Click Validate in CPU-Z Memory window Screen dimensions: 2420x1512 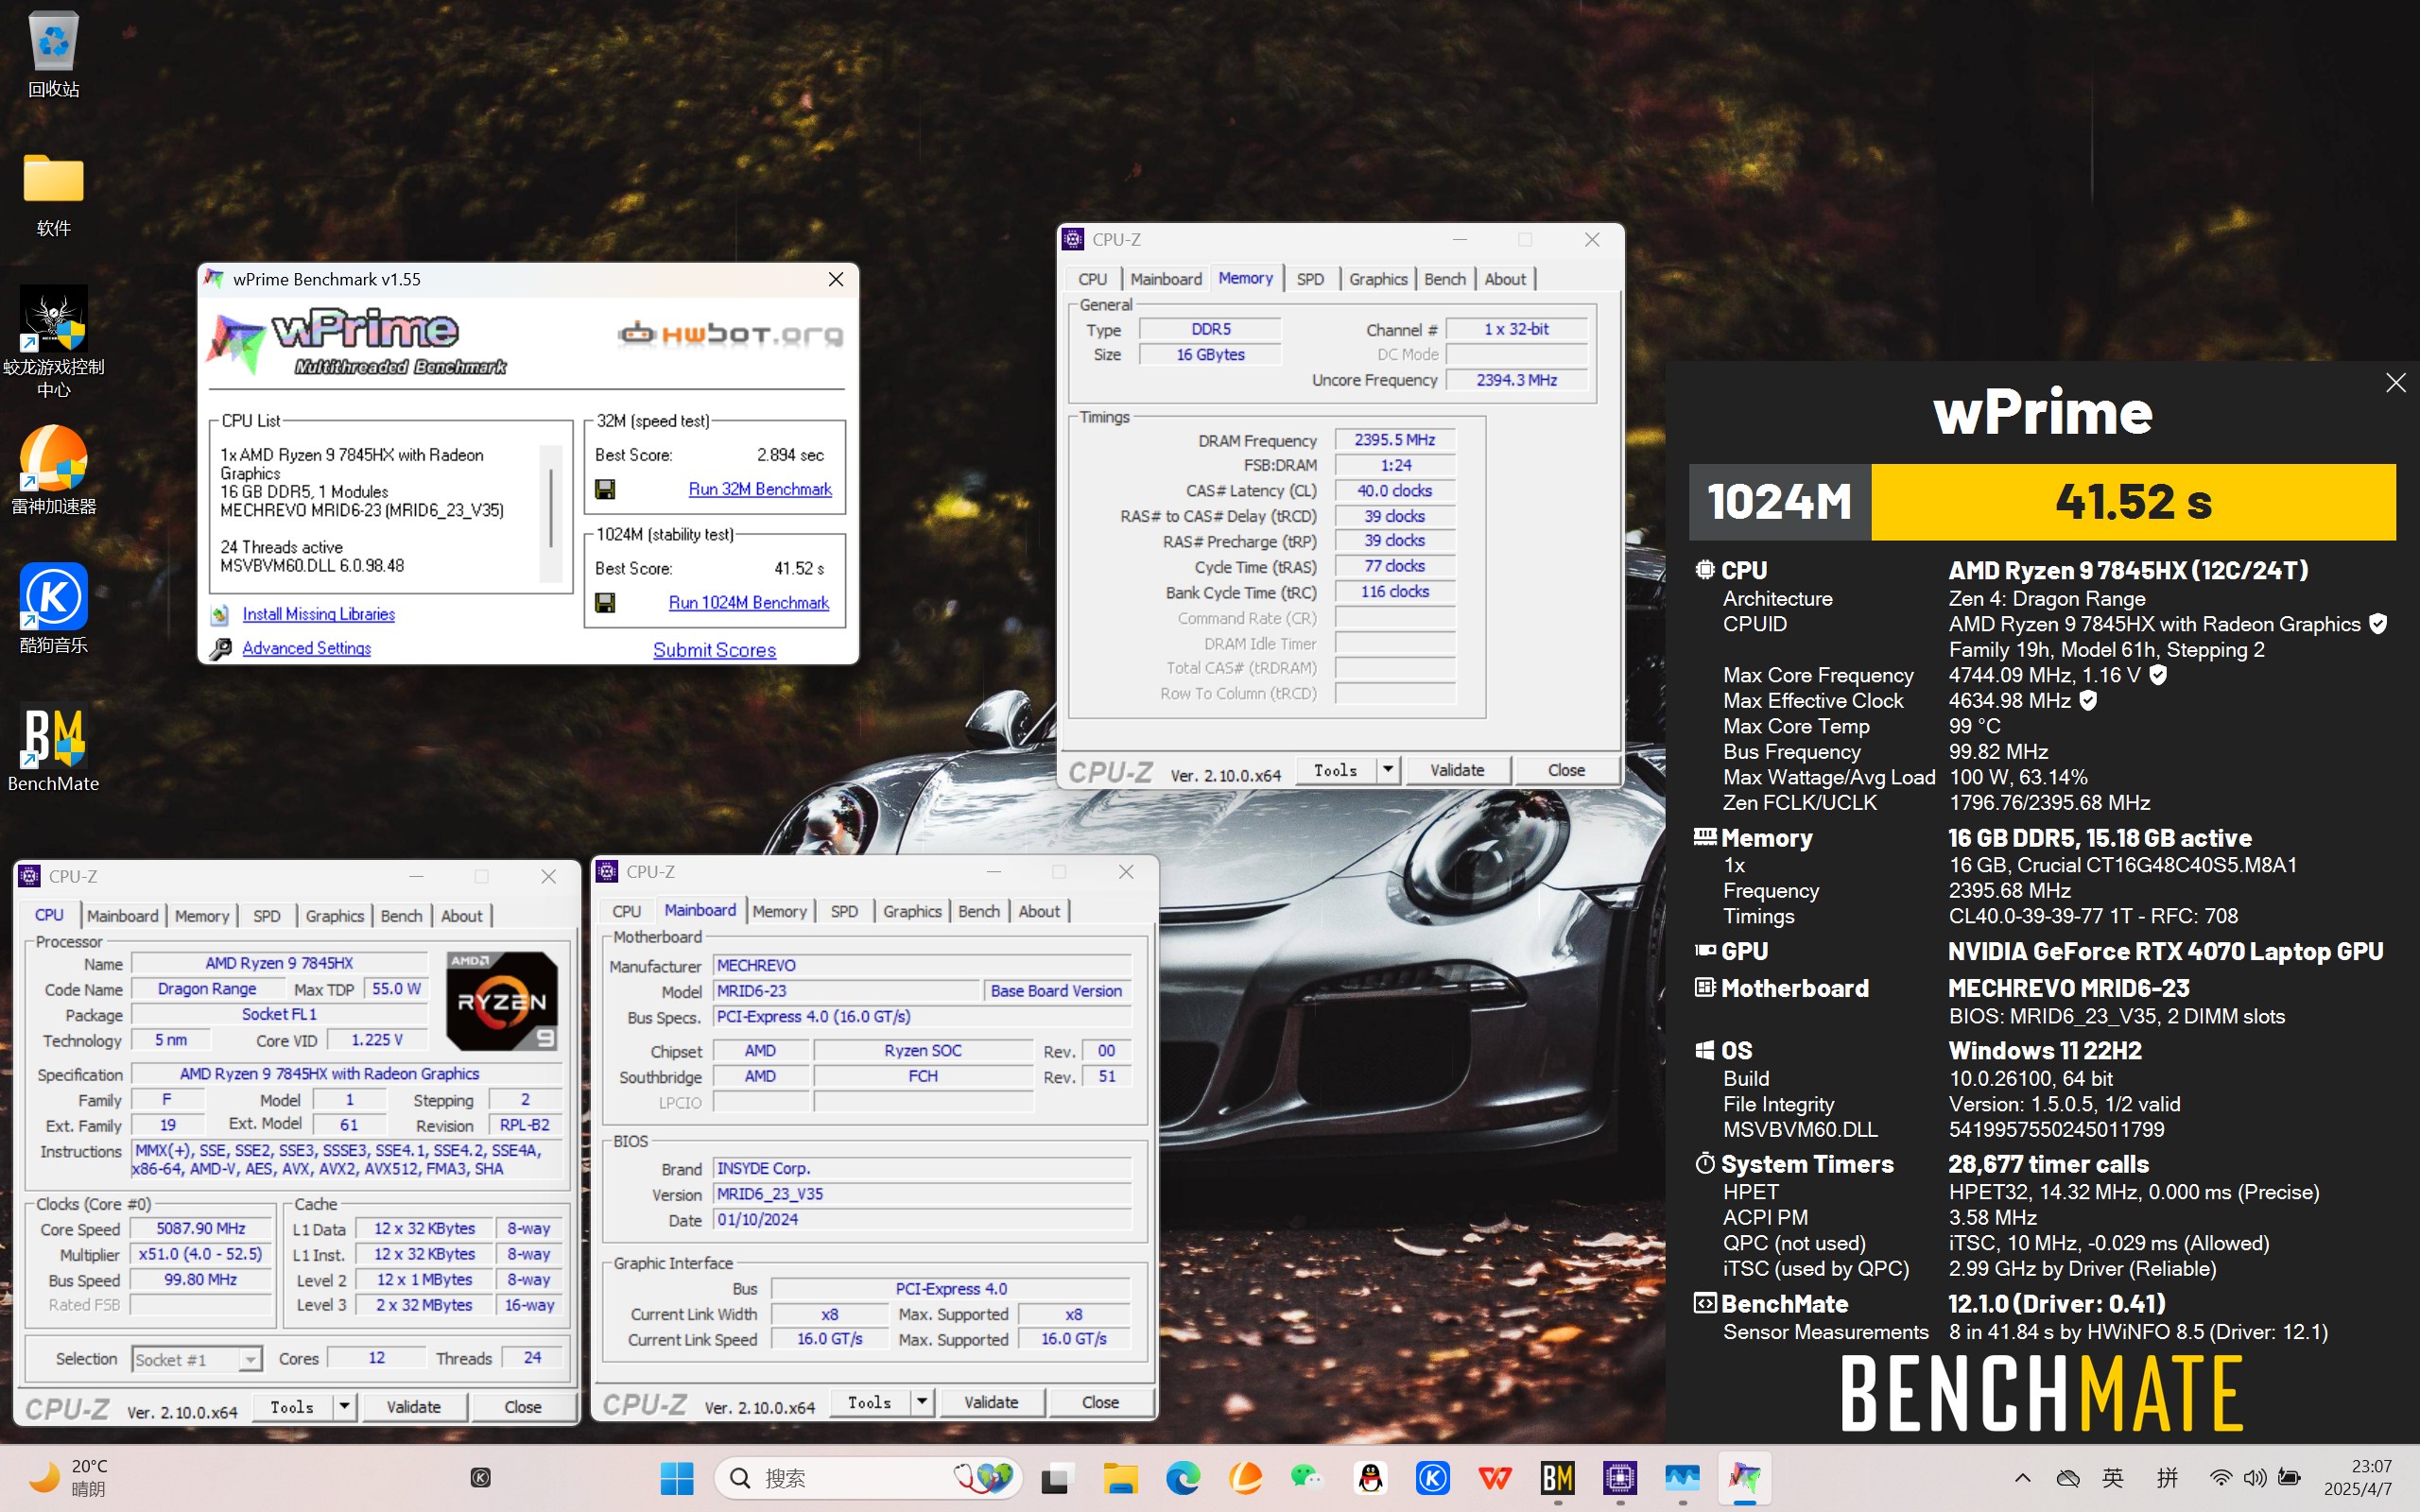pyautogui.click(x=1457, y=770)
